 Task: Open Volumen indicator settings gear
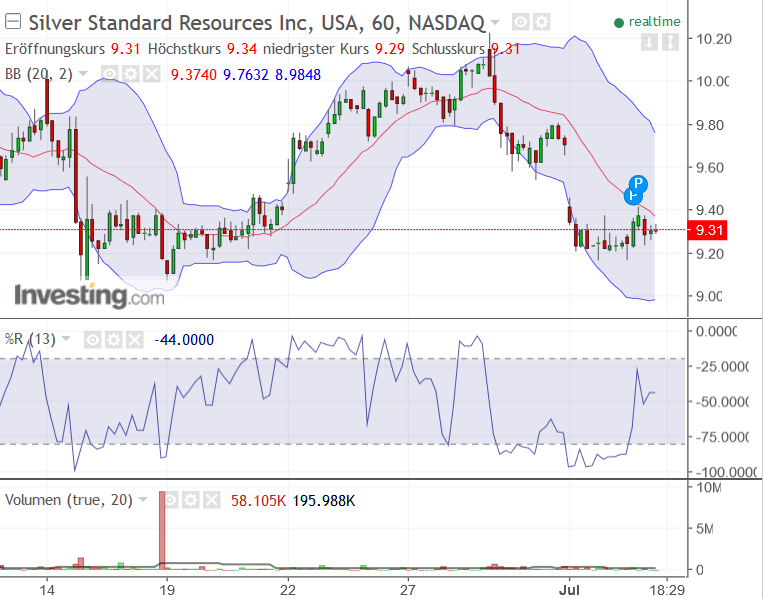pyautogui.click(x=191, y=500)
